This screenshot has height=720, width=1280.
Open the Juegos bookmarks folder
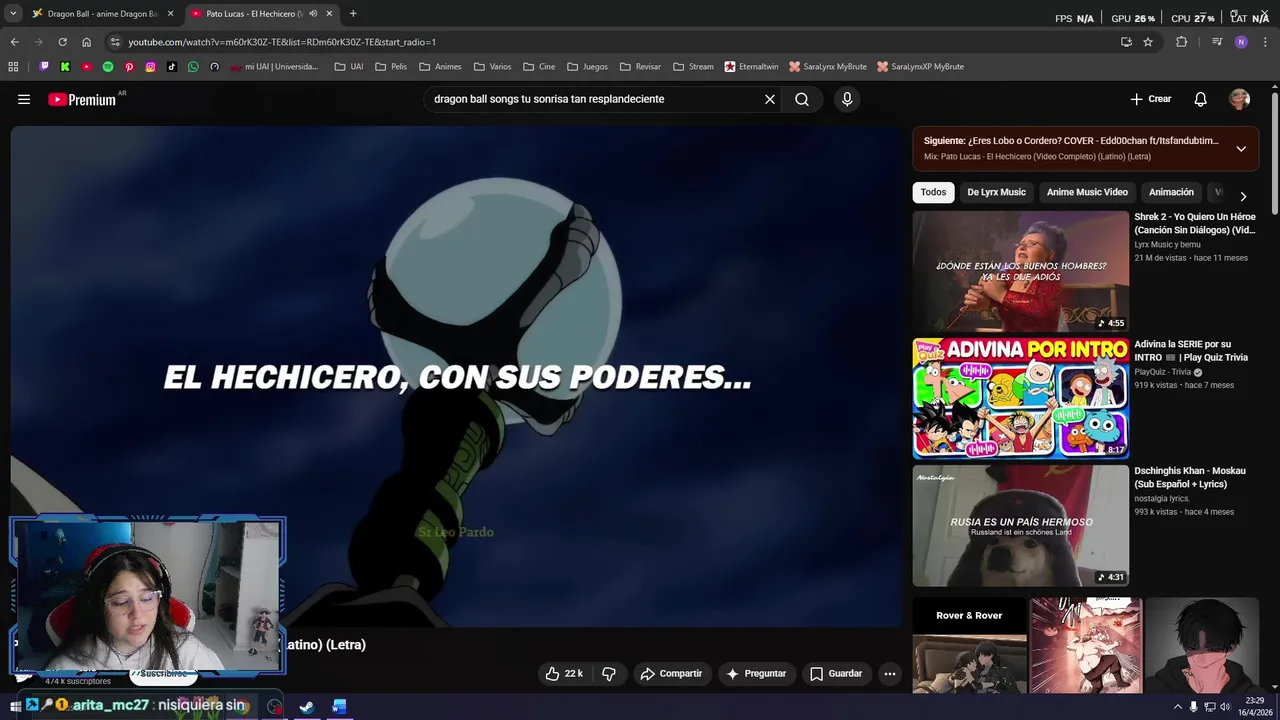(587, 67)
